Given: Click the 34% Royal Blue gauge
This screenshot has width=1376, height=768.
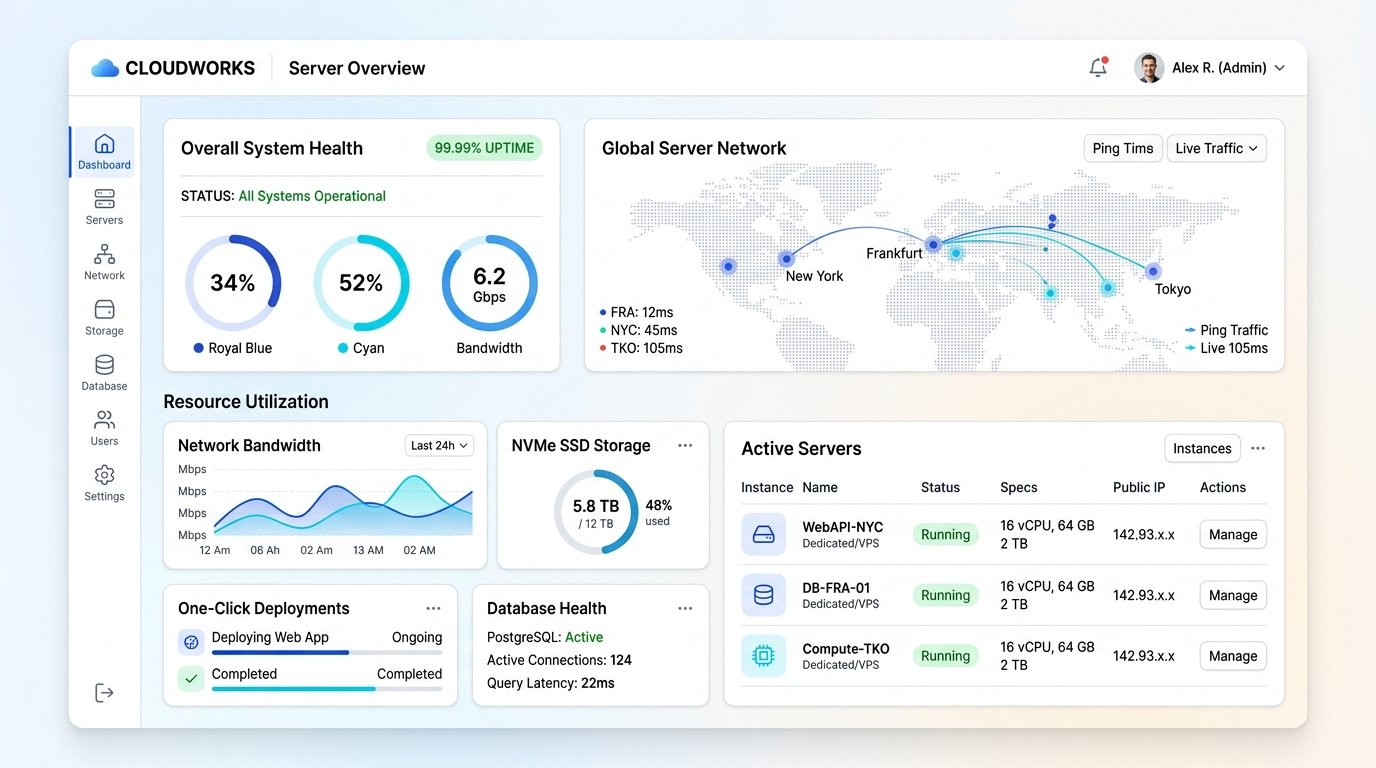Looking at the screenshot, I should click(233, 283).
